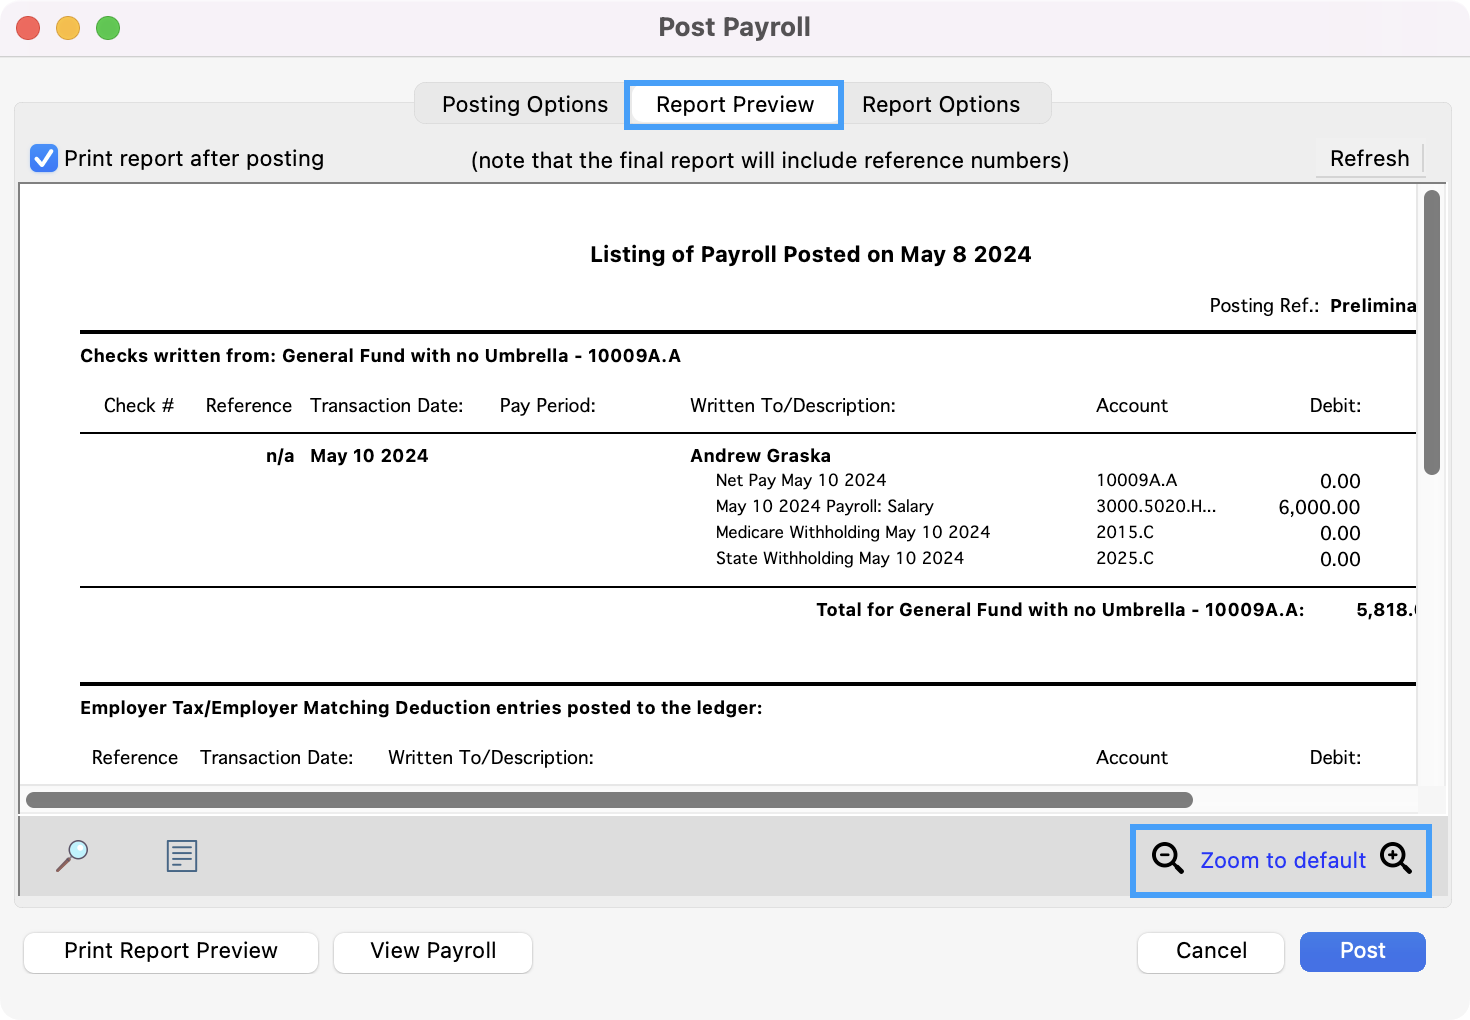Click the green maximize window button
This screenshot has width=1470, height=1020.
coord(108,28)
